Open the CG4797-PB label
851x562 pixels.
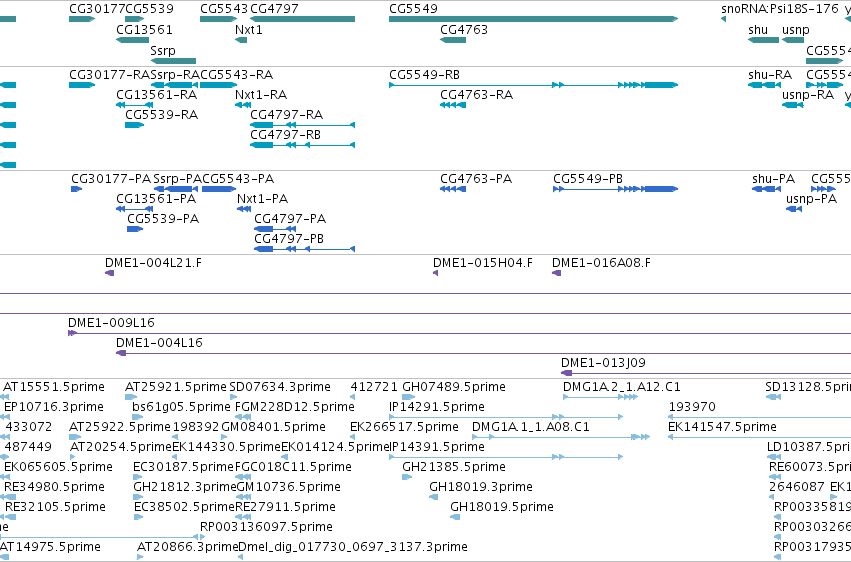point(289,239)
